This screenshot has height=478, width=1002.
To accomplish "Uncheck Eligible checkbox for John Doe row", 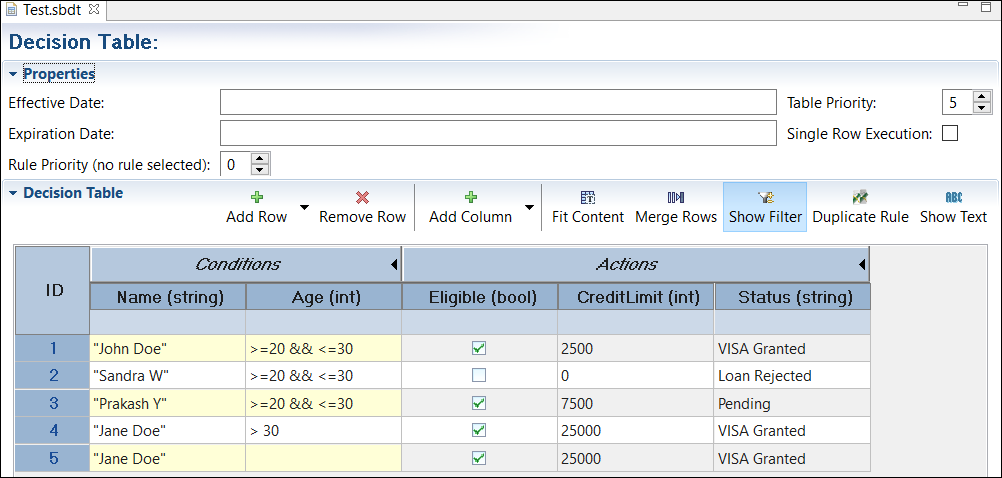I will (x=479, y=349).
